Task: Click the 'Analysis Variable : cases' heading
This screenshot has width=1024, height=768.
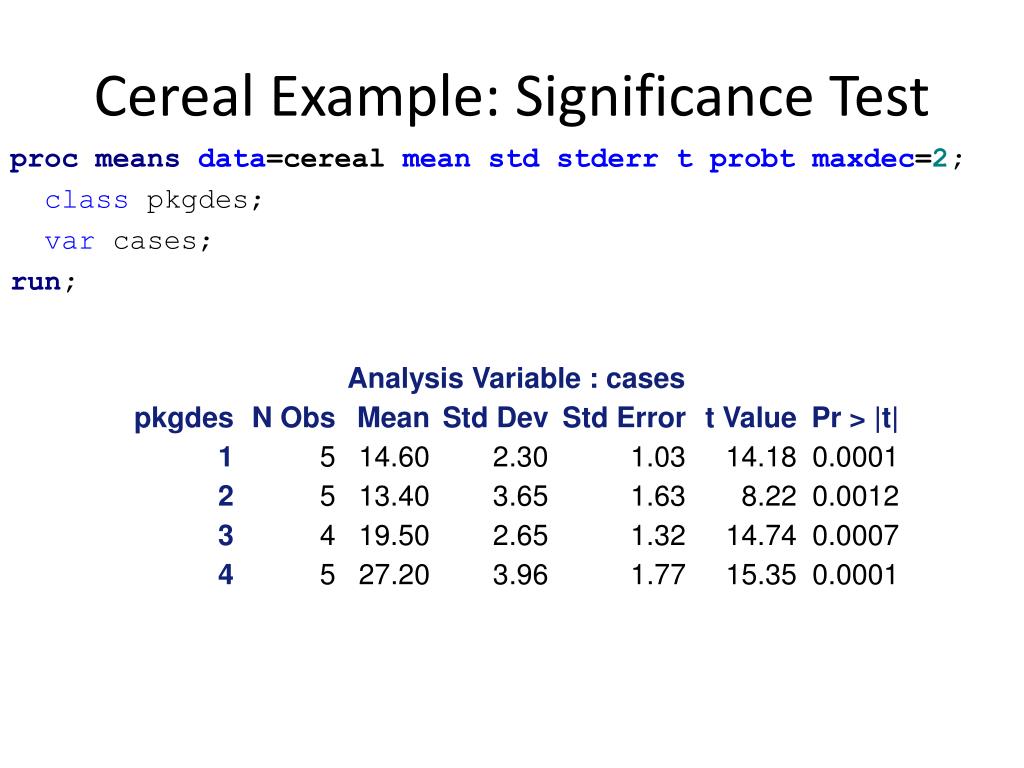Action: pyautogui.click(x=516, y=379)
